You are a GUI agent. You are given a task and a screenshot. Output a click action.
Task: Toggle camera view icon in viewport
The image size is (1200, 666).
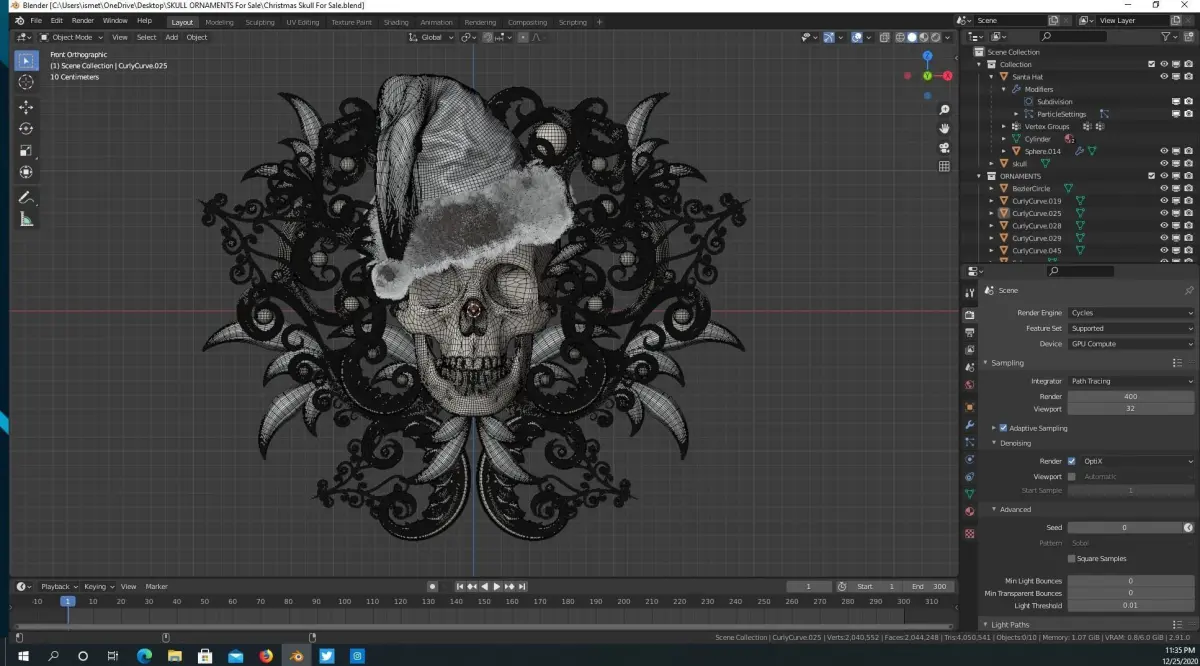pyautogui.click(x=944, y=148)
